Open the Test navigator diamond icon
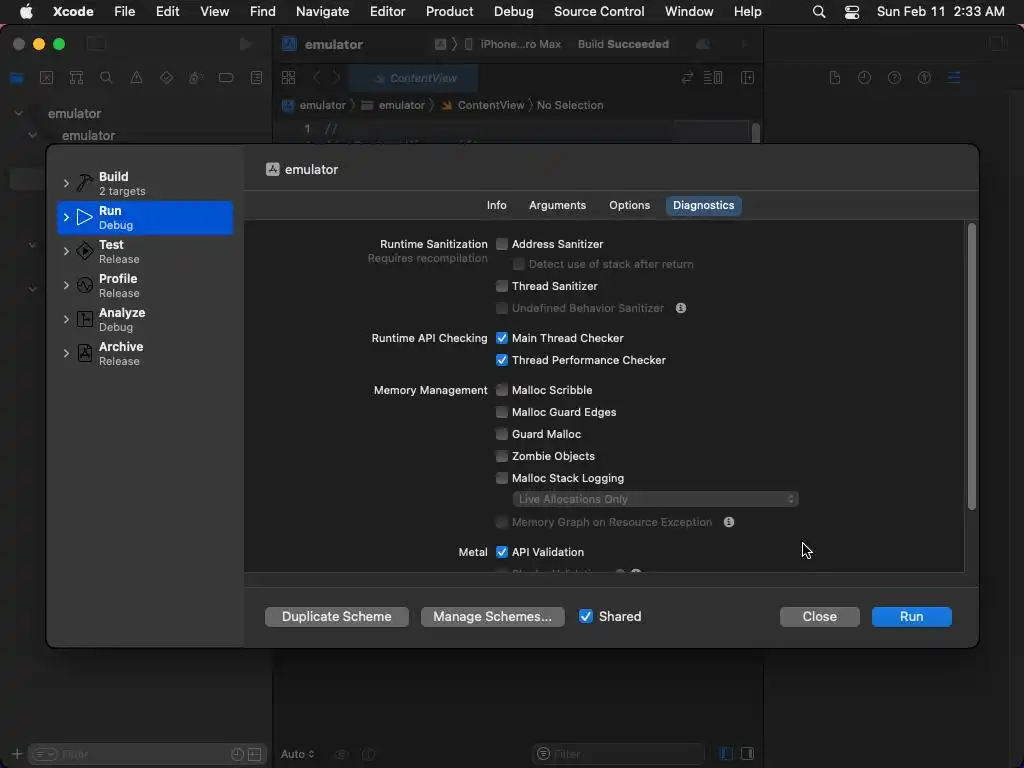Viewport: 1024px width, 768px height. 166,78
